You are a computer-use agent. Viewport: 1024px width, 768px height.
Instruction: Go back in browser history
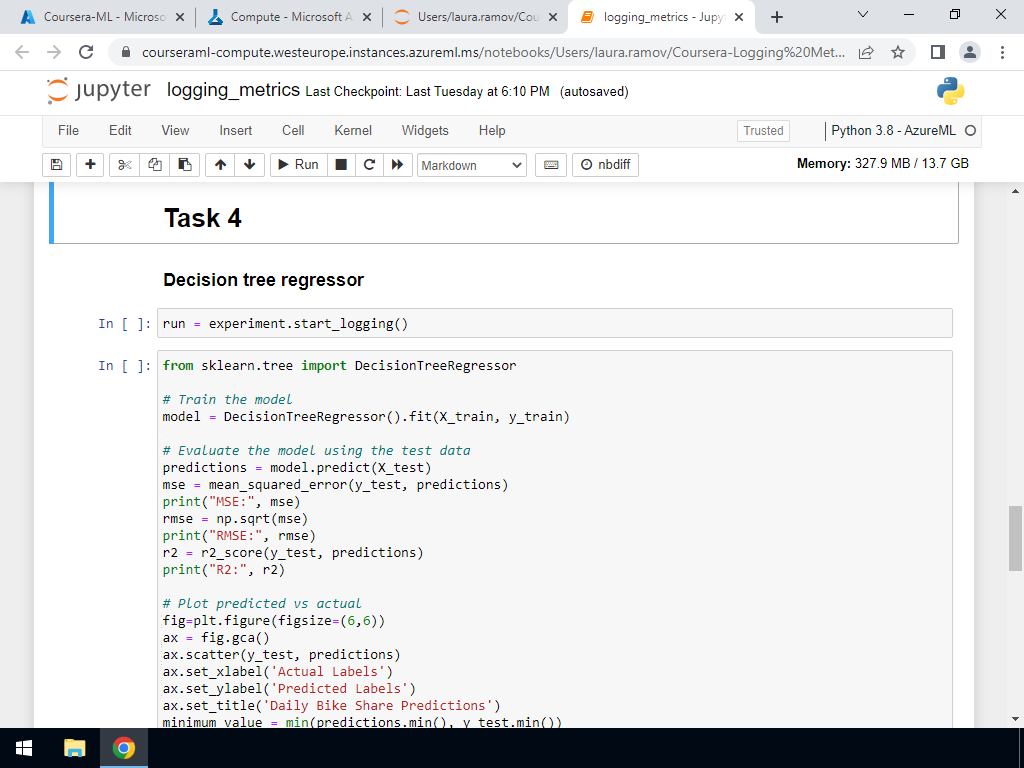22,52
